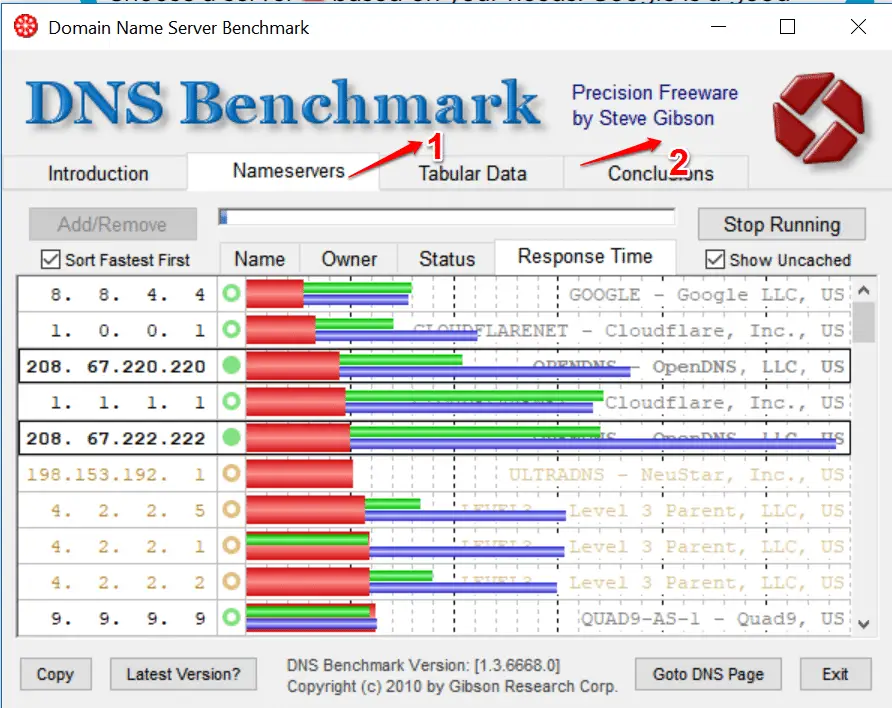Click orange status circle for 4.2.2.1
Image resolution: width=892 pixels, height=708 pixels.
(232, 545)
